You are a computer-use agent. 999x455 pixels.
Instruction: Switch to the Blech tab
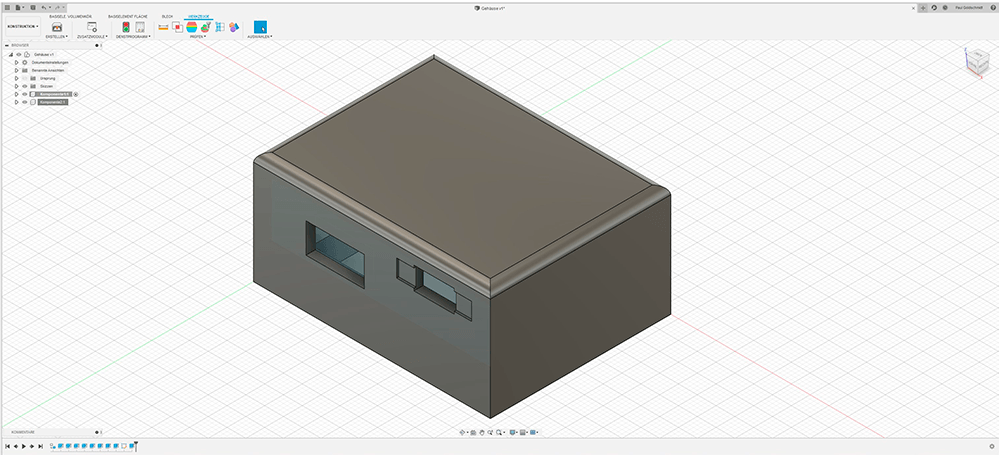click(x=167, y=16)
